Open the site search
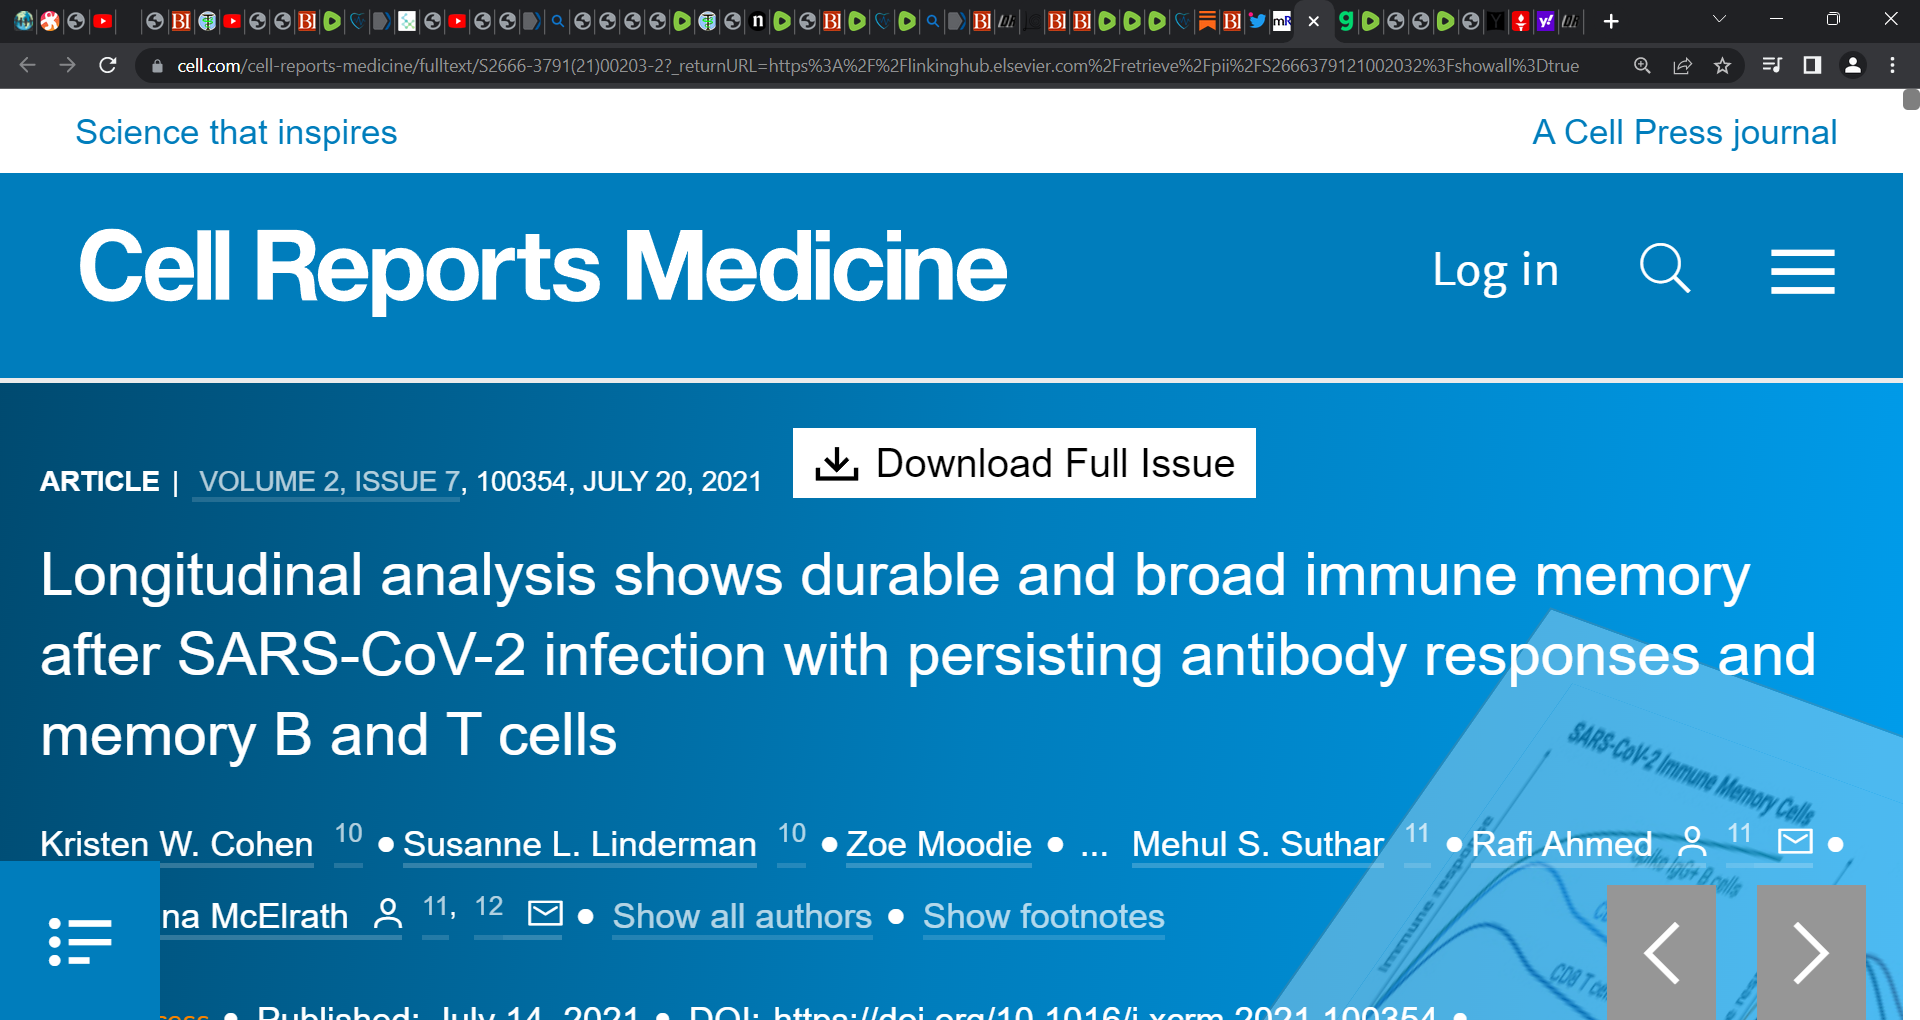 (1663, 268)
